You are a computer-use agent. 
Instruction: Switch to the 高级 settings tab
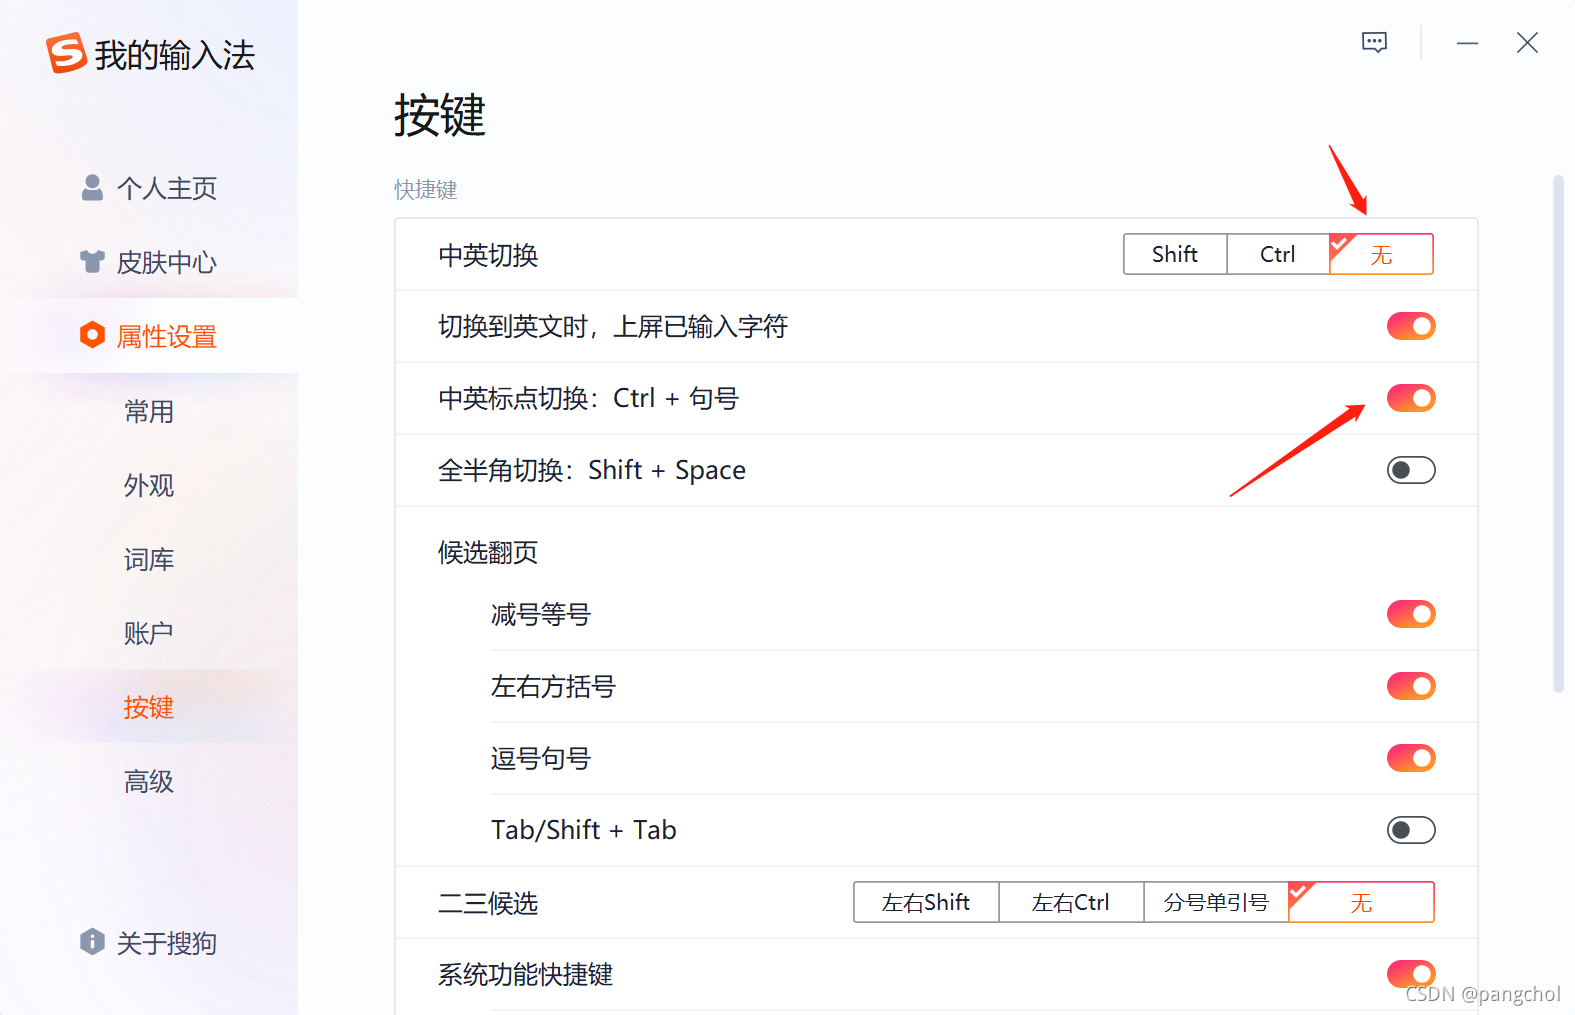point(149,781)
